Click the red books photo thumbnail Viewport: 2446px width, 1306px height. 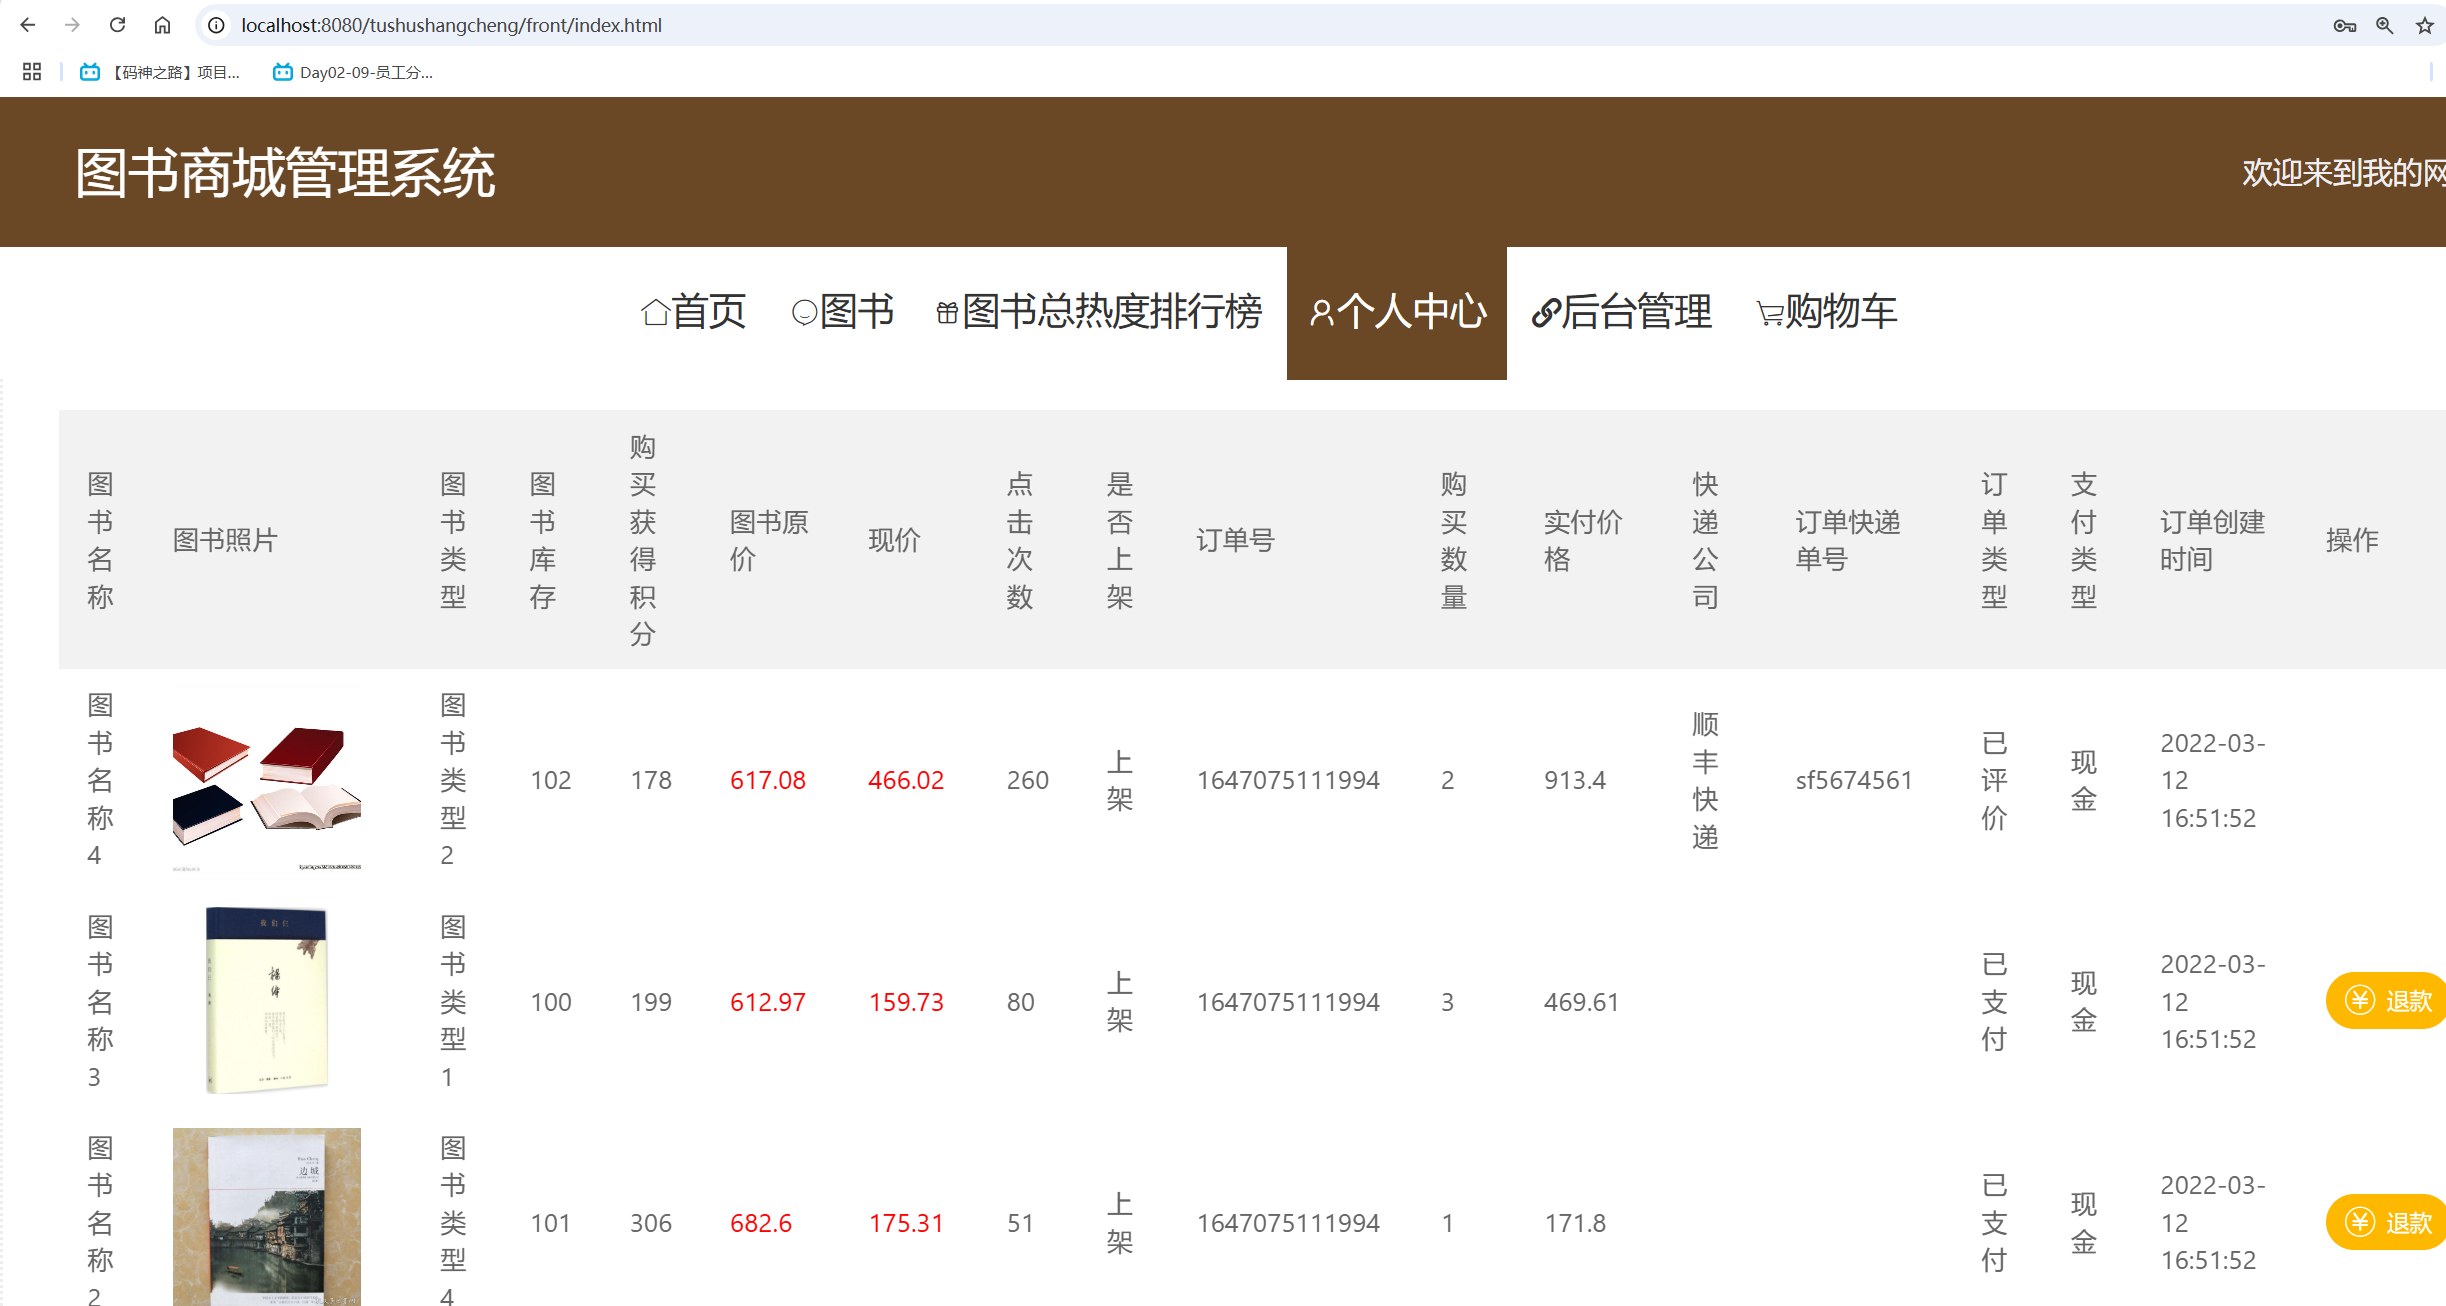266,780
